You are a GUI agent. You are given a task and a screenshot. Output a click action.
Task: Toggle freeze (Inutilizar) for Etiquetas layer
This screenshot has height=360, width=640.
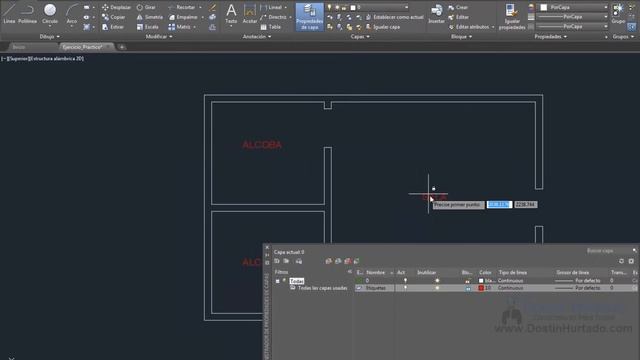tap(437, 288)
